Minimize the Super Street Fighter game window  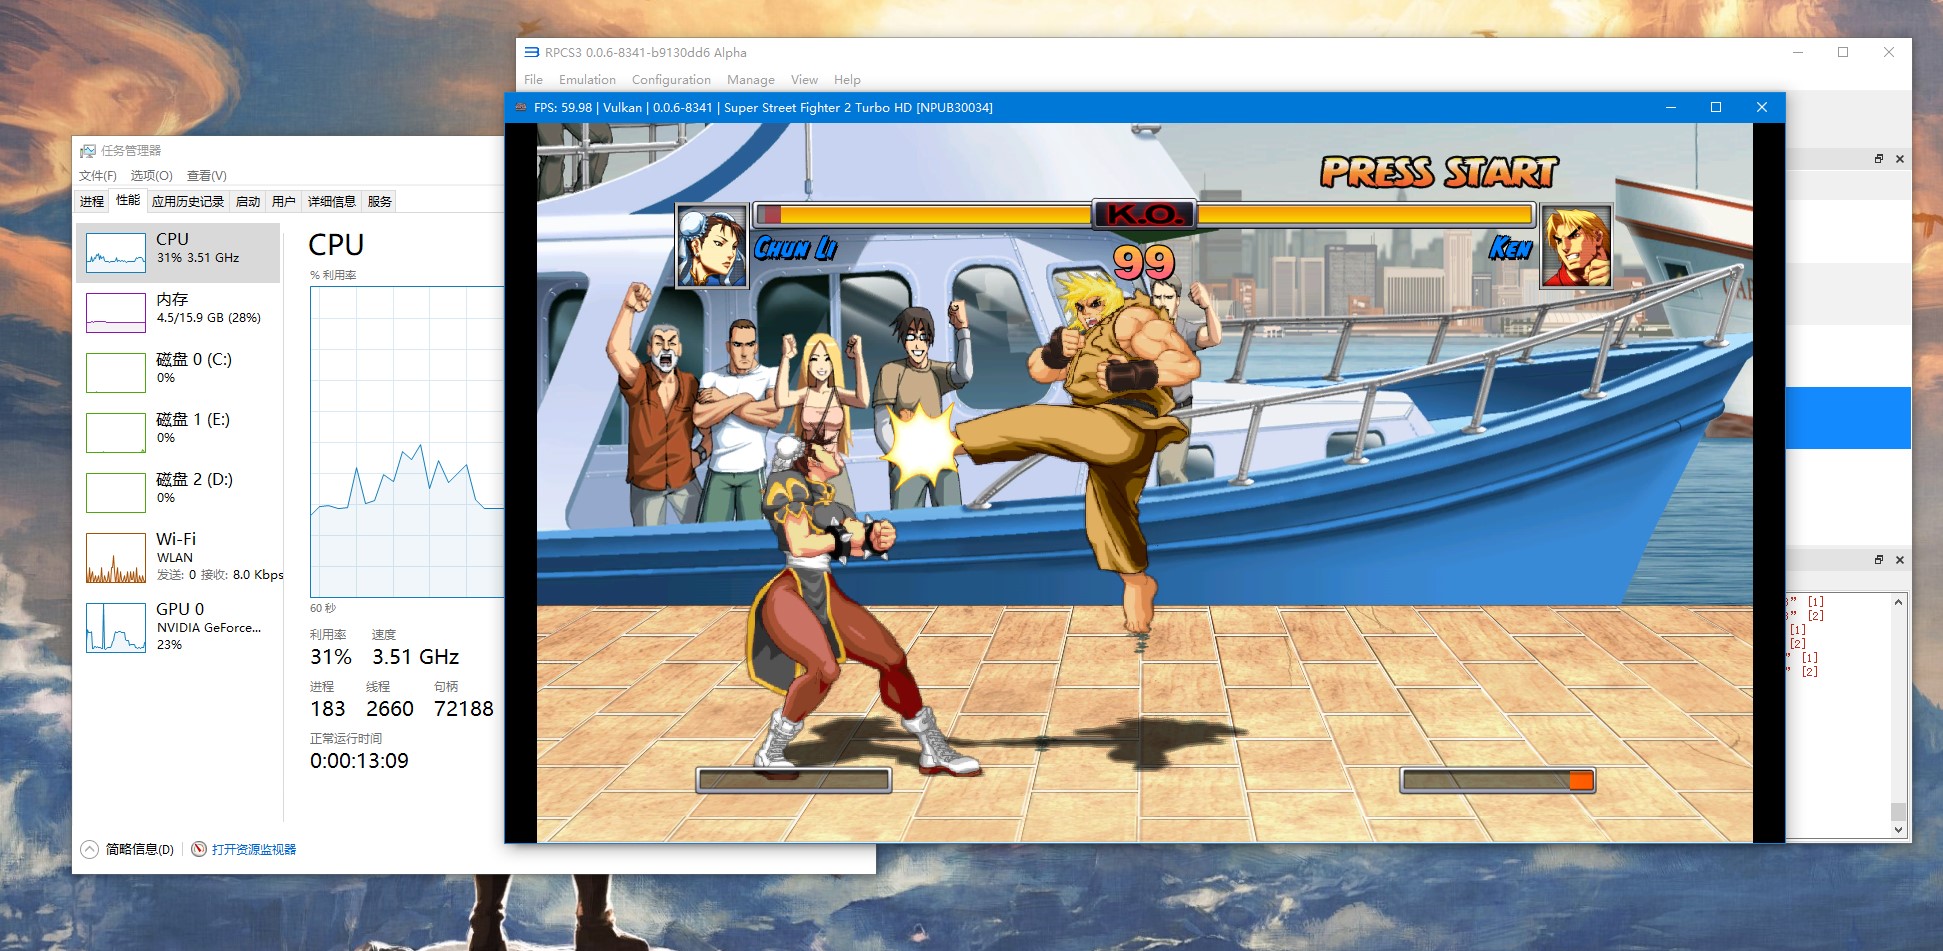coord(1670,107)
